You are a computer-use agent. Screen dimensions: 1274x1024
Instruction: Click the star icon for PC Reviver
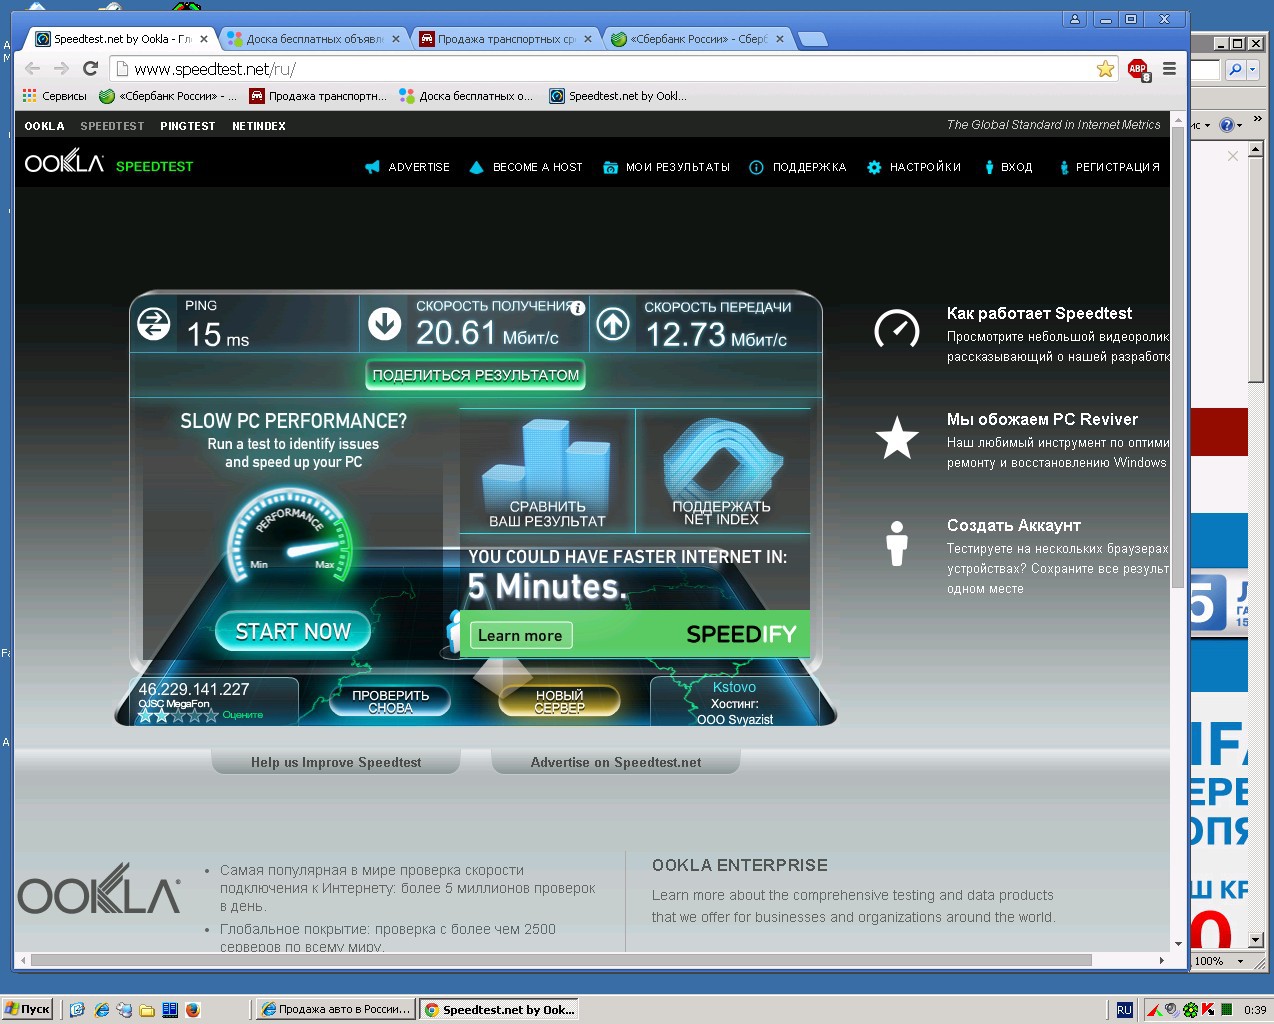pyautogui.click(x=897, y=438)
